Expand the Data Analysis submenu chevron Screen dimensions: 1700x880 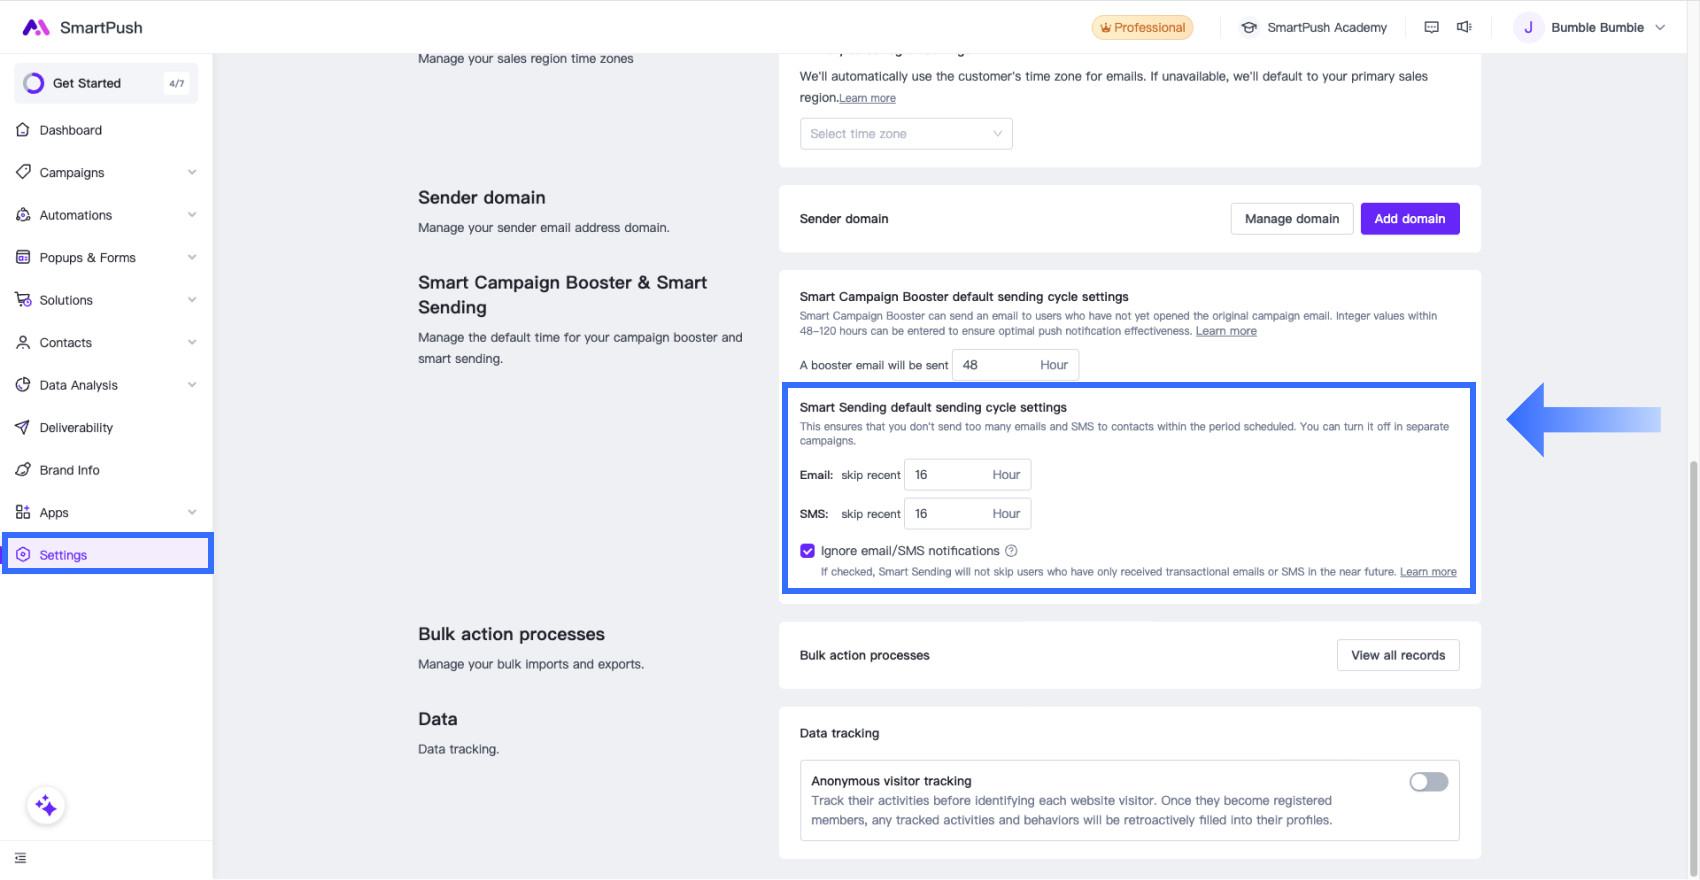coord(192,385)
